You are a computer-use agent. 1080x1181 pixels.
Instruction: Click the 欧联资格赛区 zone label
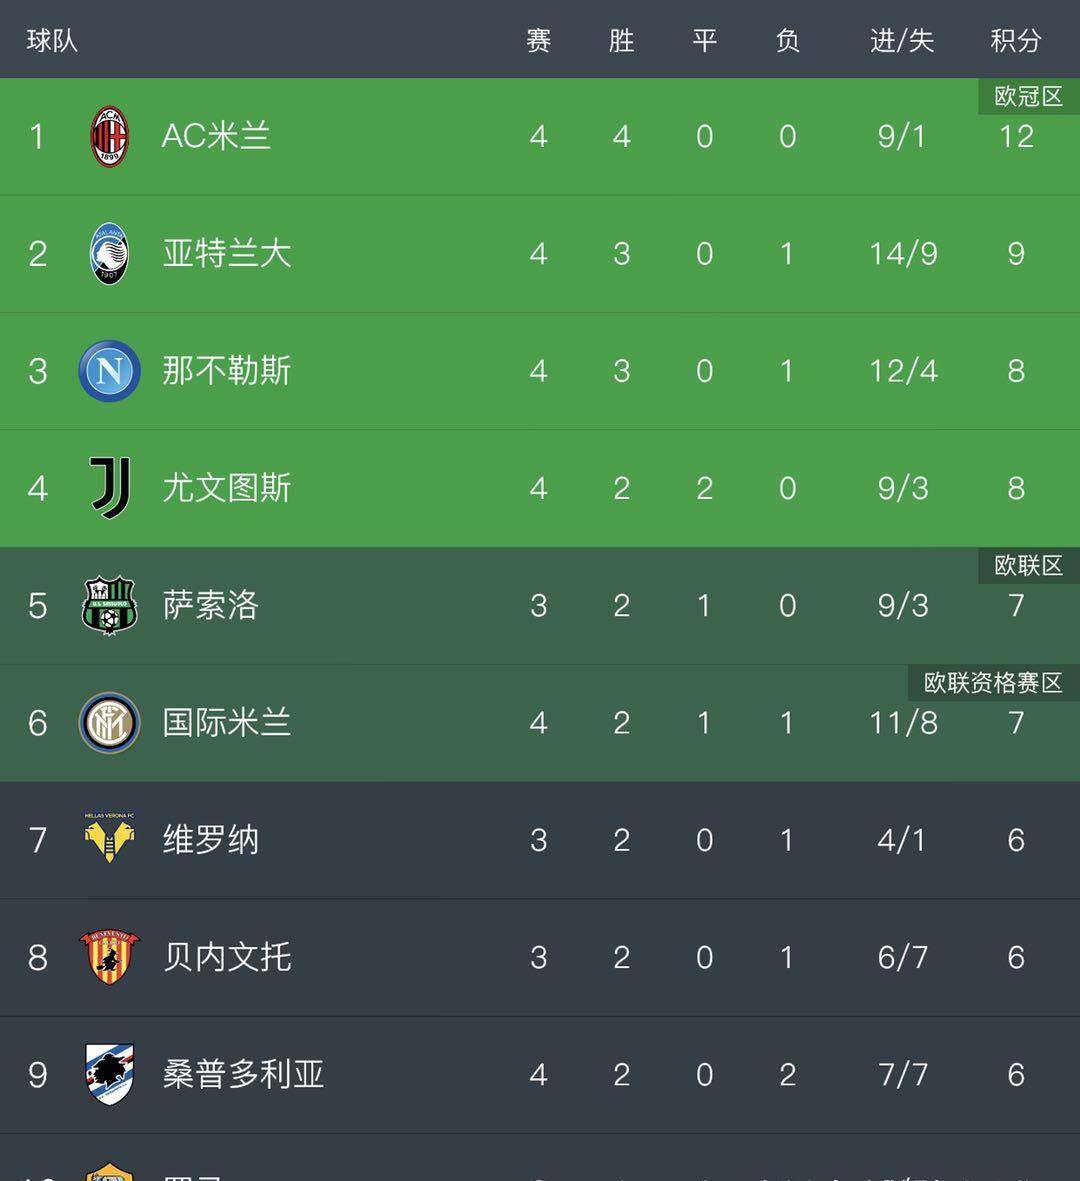click(x=993, y=683)
